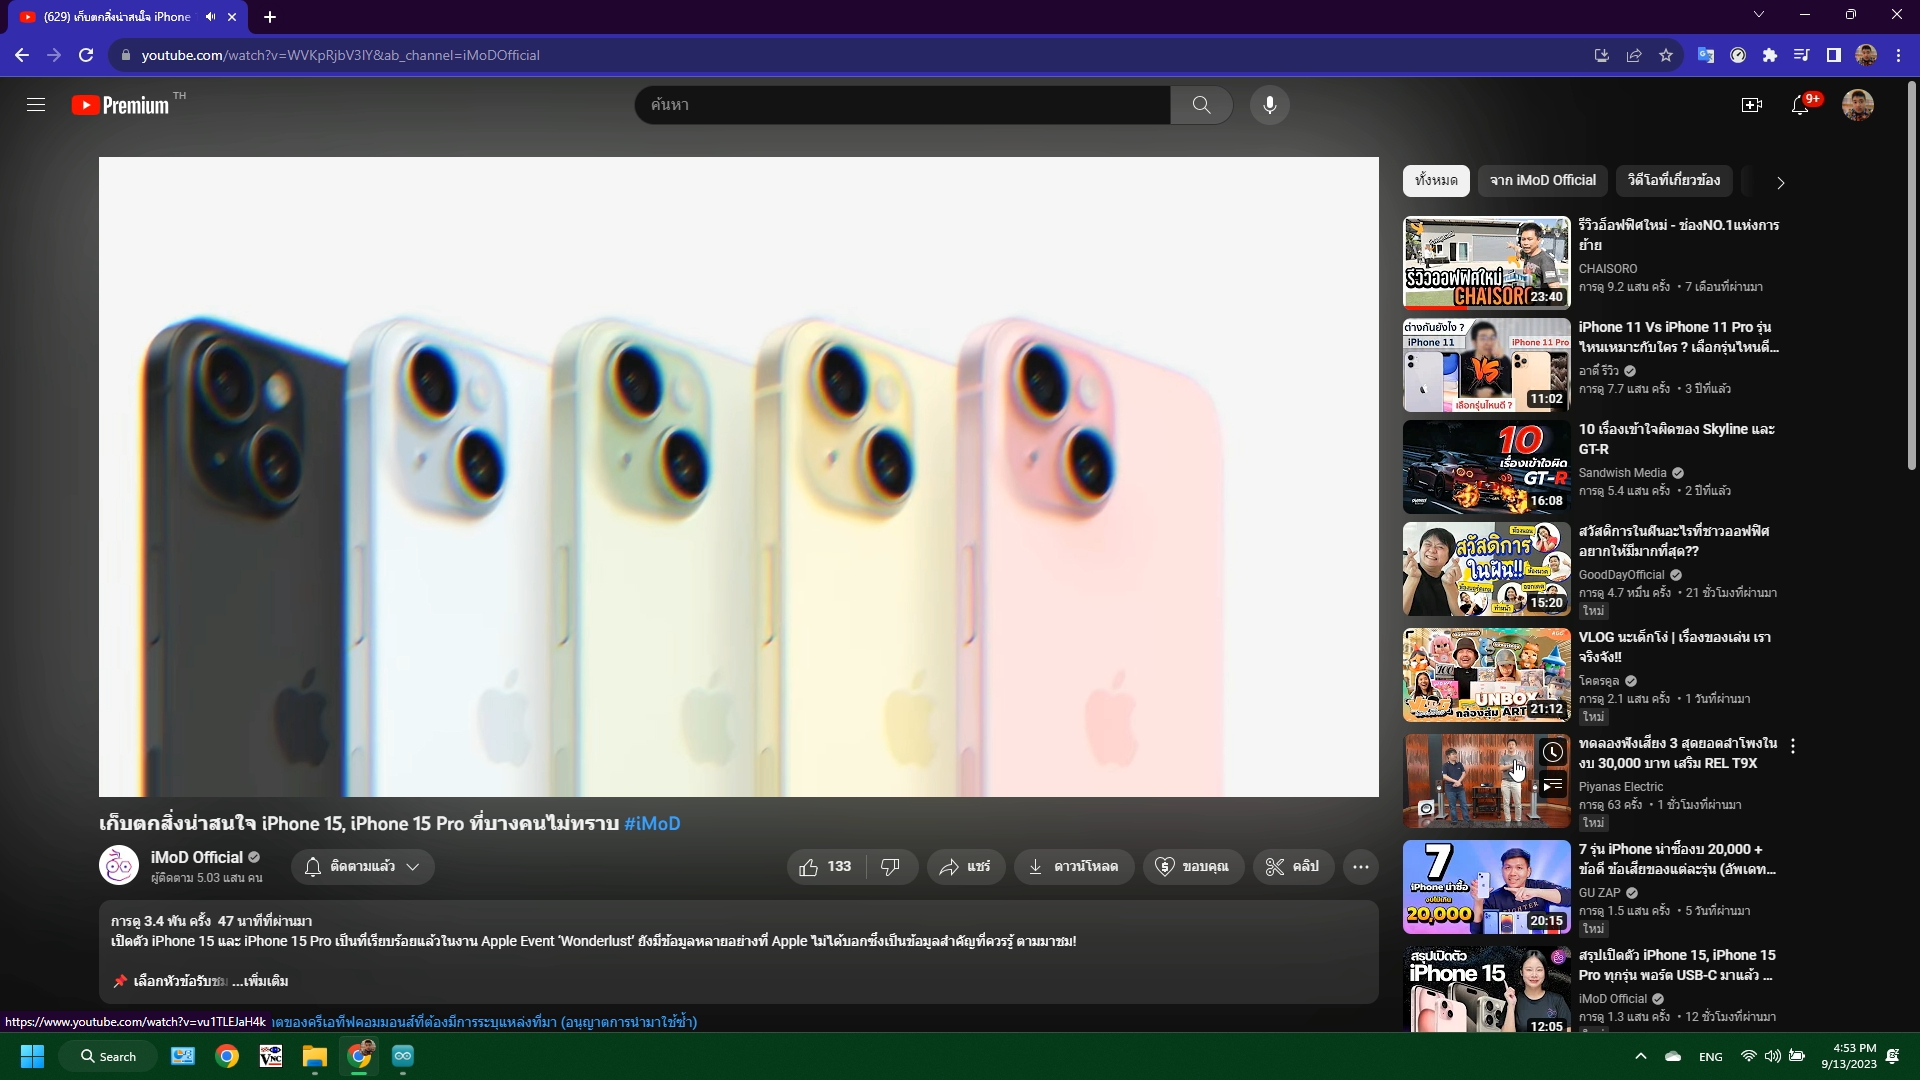Open media control playlist icon
The image size is (1920, 1080).
1802,55
